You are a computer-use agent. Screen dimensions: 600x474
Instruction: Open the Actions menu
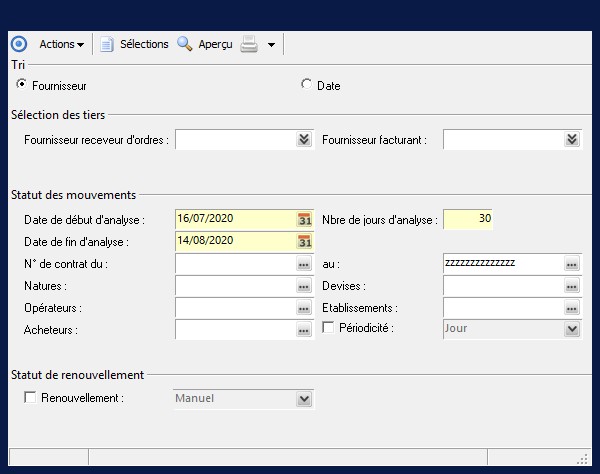tap(61, 44)
